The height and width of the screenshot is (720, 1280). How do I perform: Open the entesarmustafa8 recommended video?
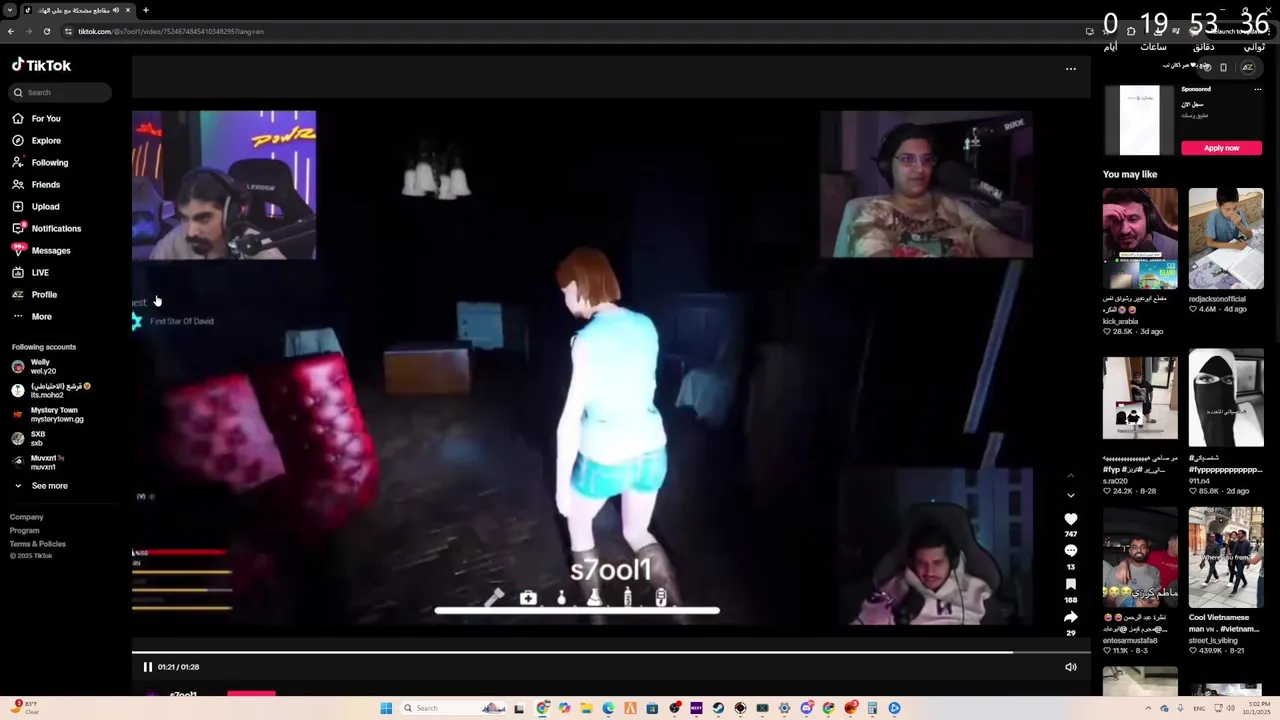click(1140, 557)
